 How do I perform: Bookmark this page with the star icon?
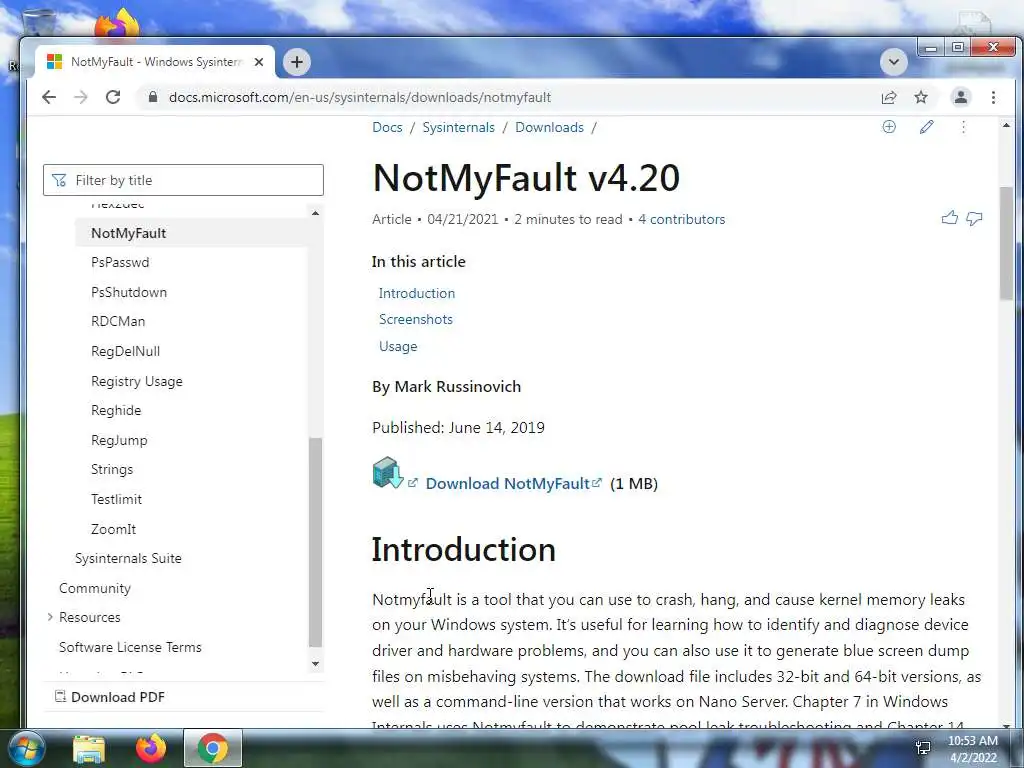921,97
